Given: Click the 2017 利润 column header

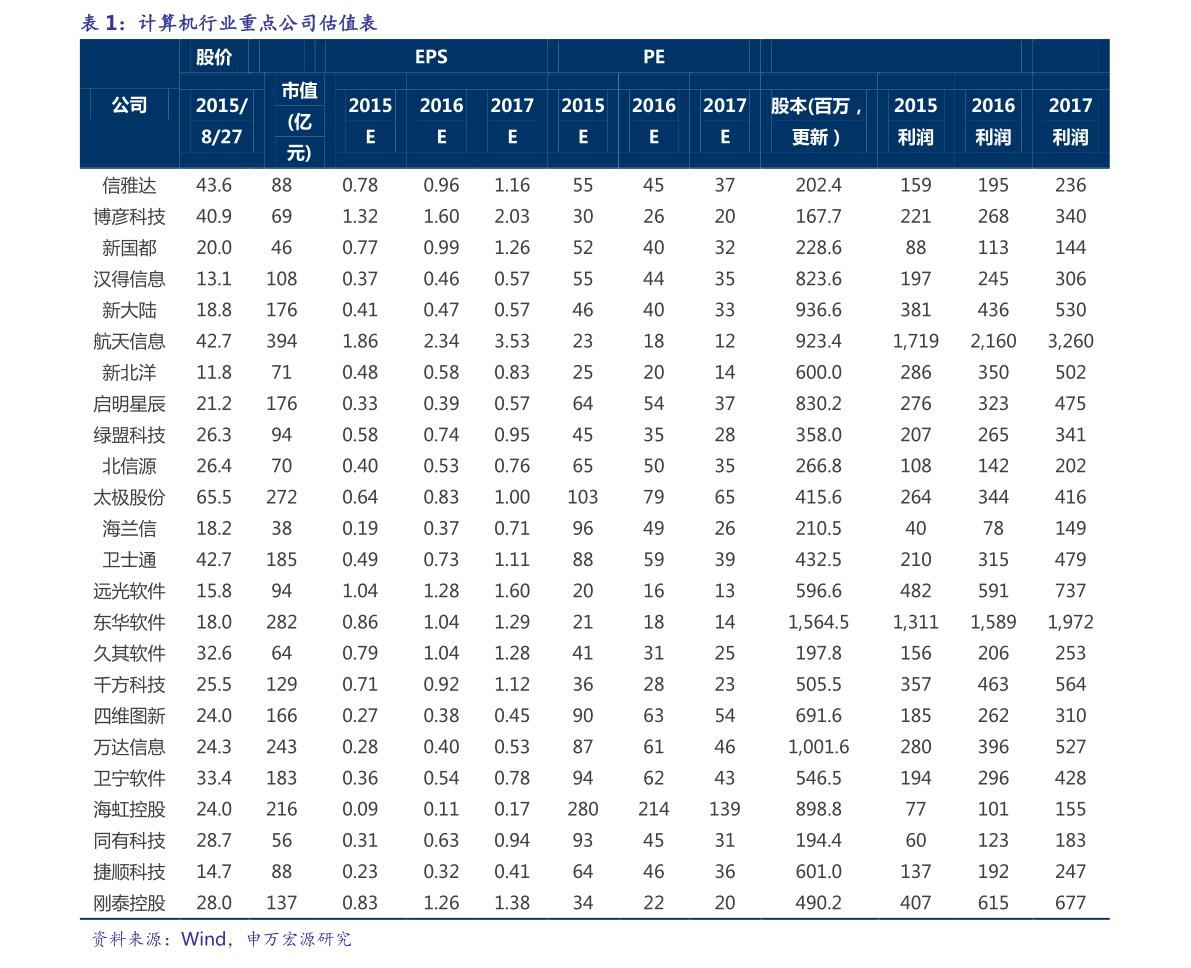Looking at the screenshot, I should 1070,122.
